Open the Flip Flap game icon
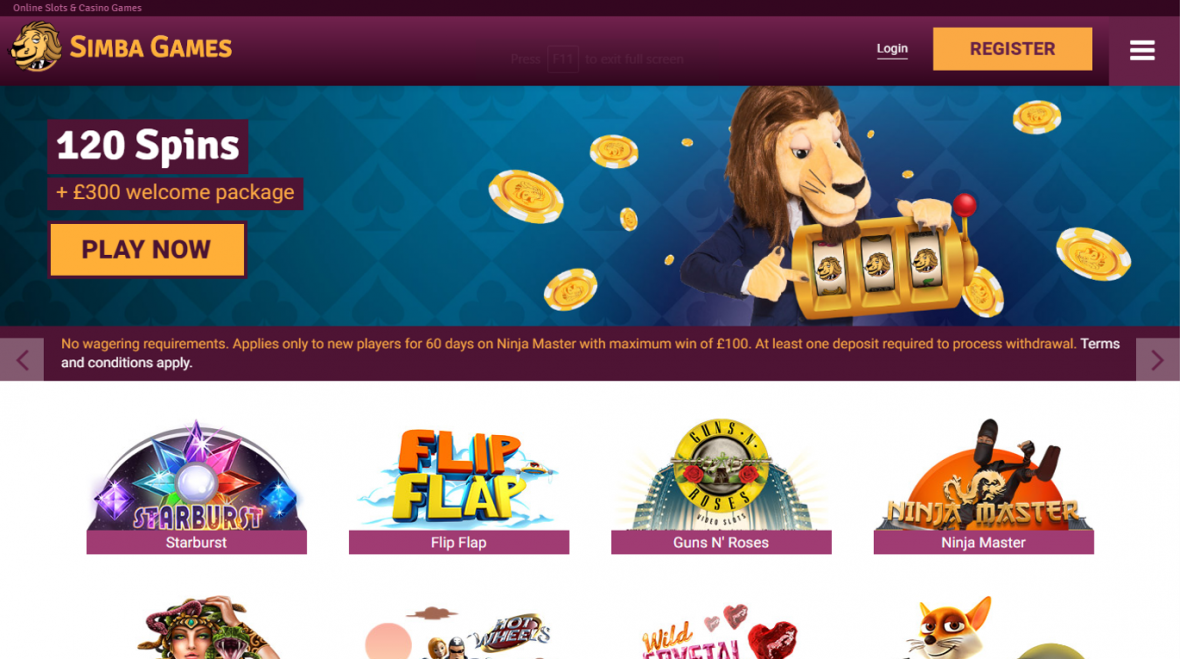 tap(458, 477)
